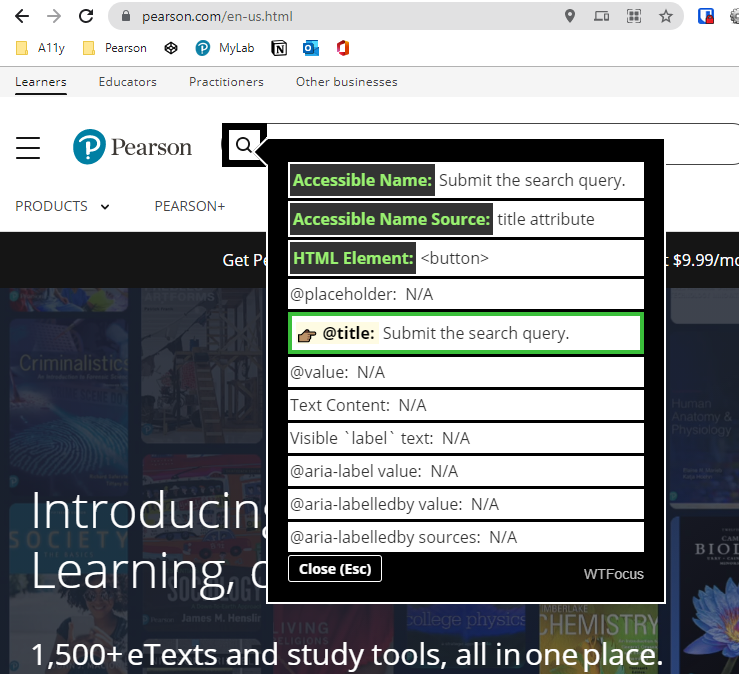The height and width of the screenshot is (674, 739).
Task: Click the highlighted @title row
Action: click(x=466, y=333)
